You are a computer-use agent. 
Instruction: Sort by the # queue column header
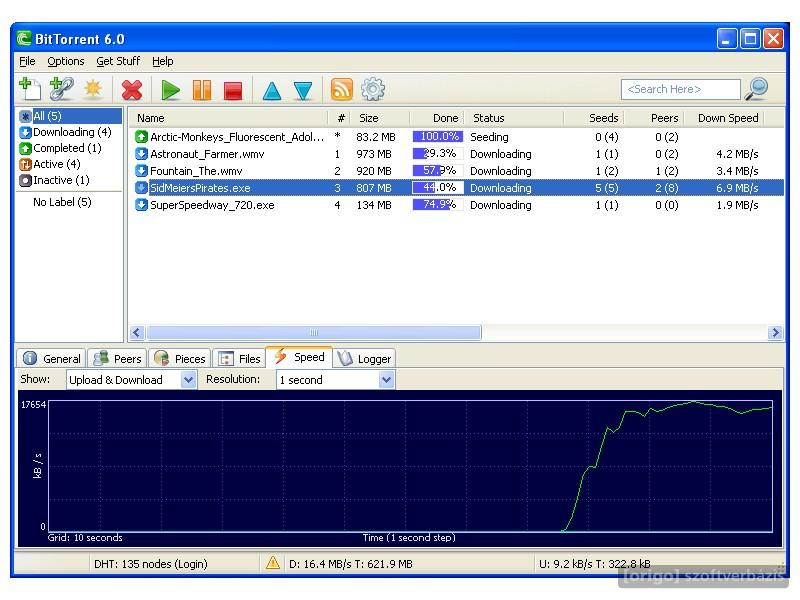pos(339,118)
